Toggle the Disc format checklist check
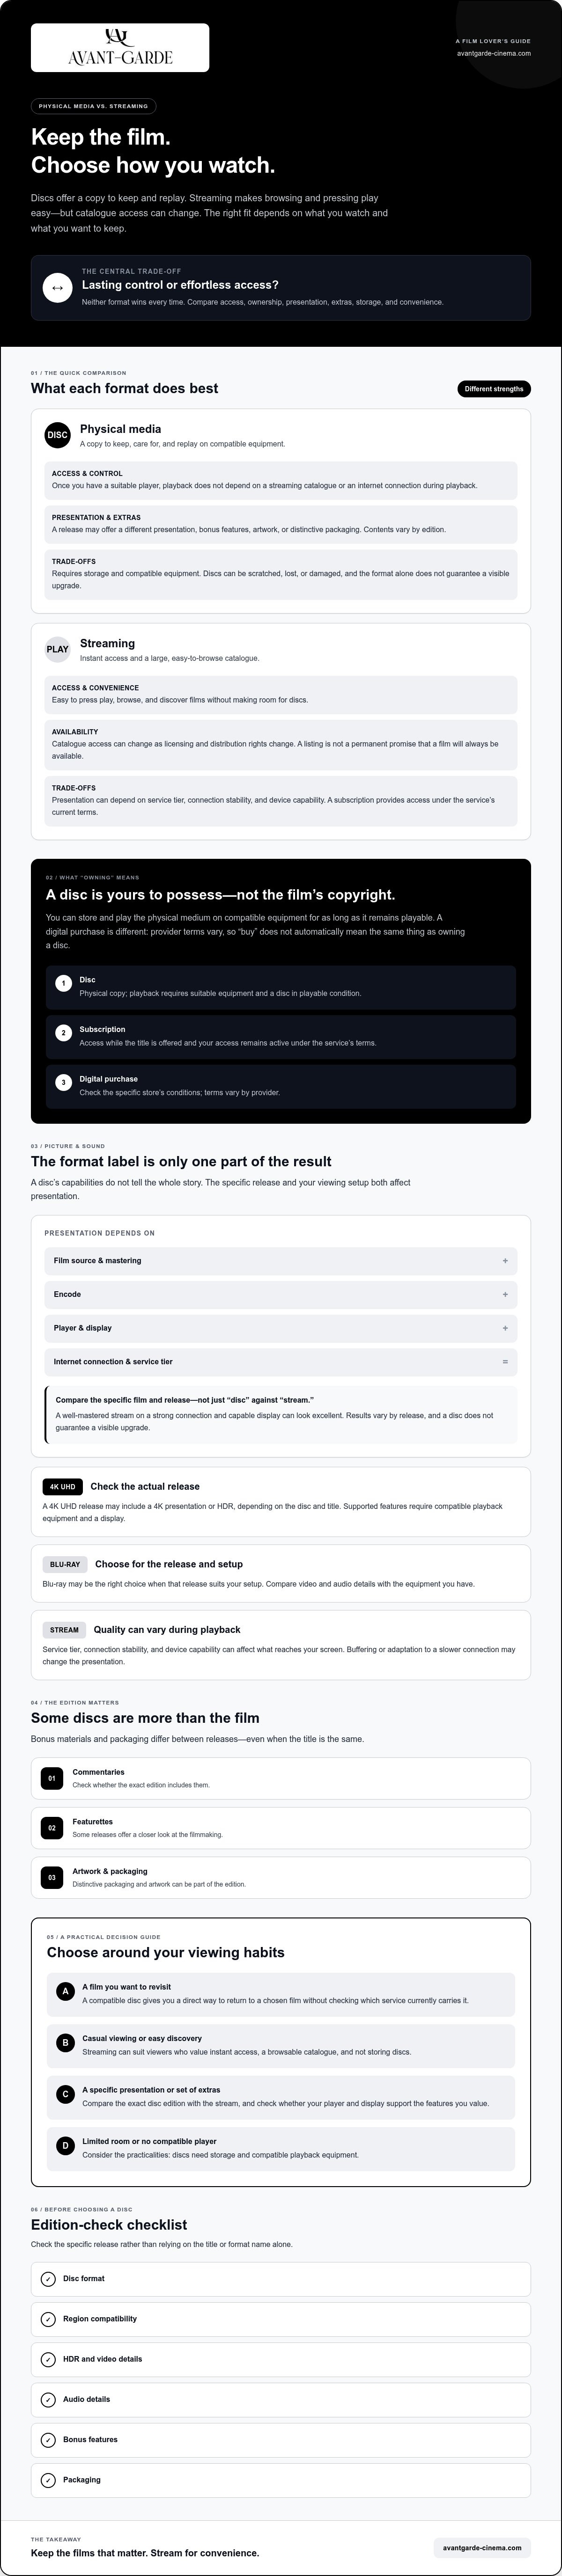The height and width of the screenshot is (2576, 562). pyautogui.click(x=48, y=2279)
